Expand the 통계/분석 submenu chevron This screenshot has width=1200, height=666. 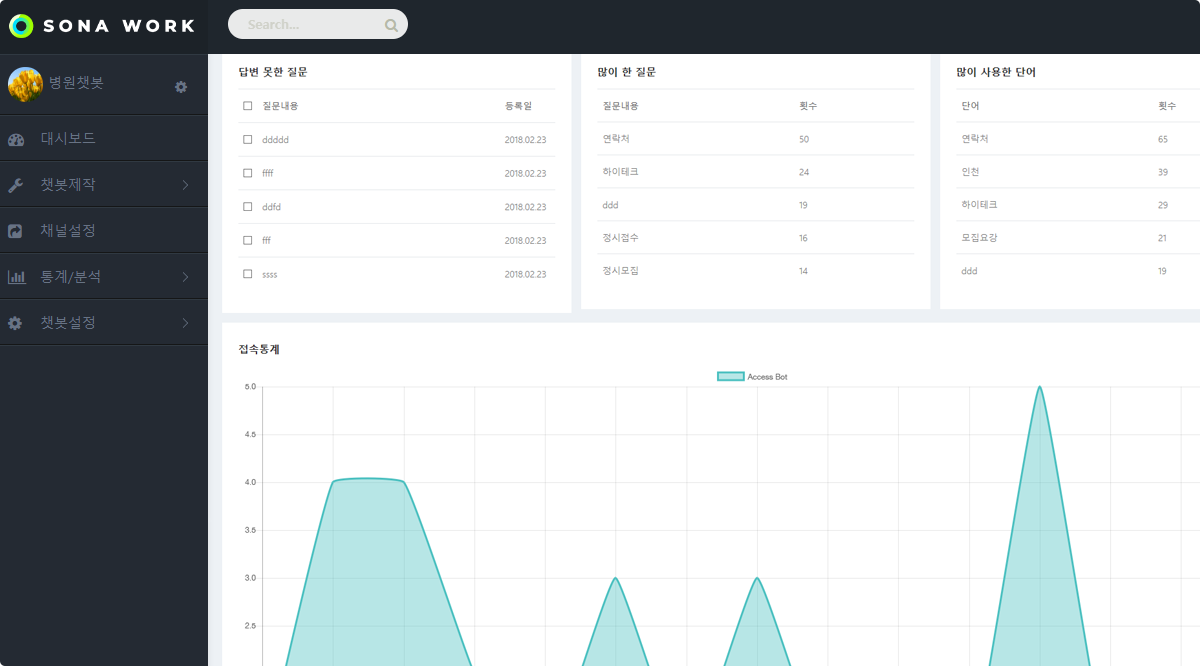point(185,277)
